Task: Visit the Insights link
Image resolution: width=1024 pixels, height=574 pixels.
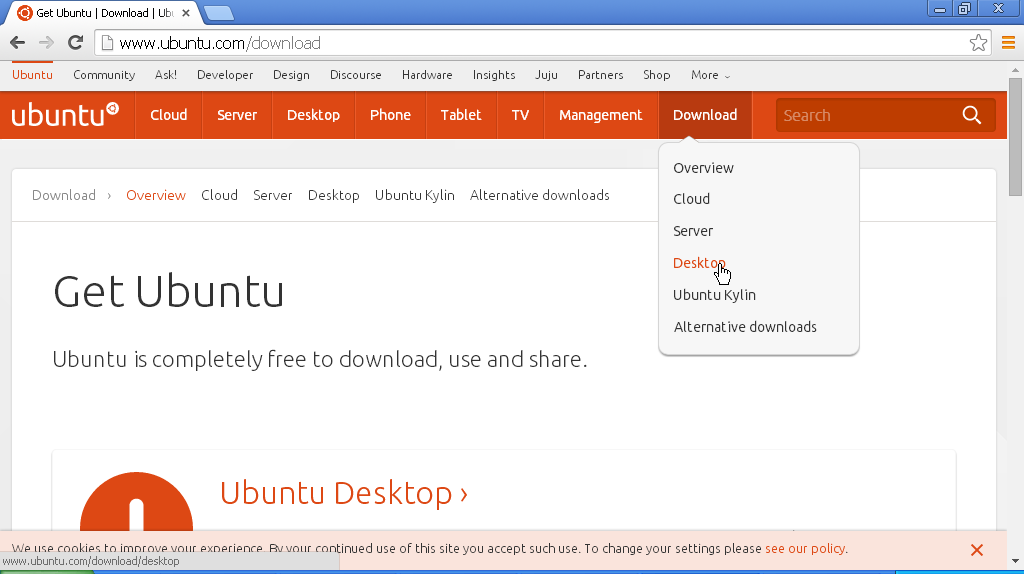Action: [494, 75]
